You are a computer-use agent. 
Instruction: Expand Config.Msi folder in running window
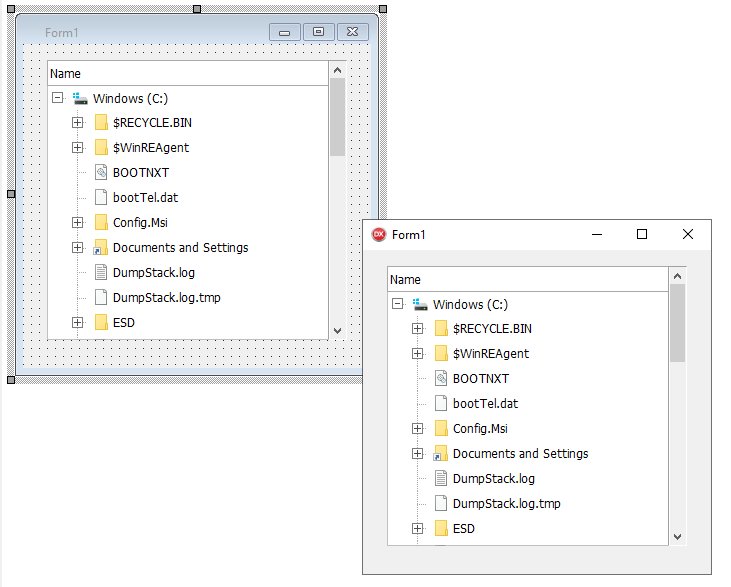click(417, 429)
